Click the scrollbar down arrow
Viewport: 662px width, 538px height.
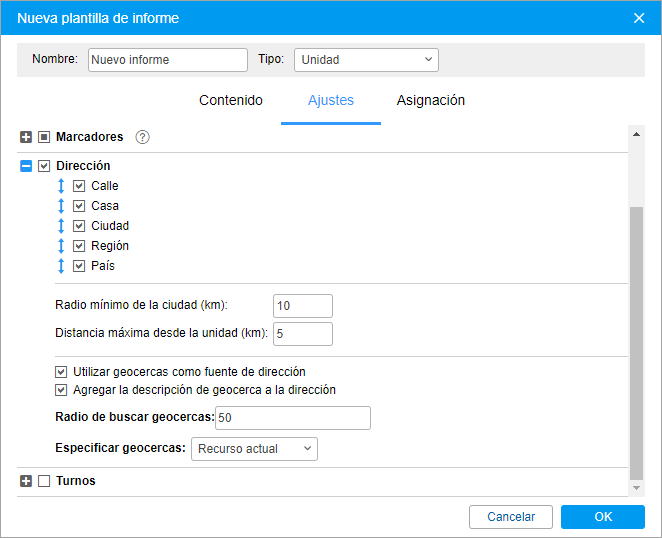click(x=636, y=487)
